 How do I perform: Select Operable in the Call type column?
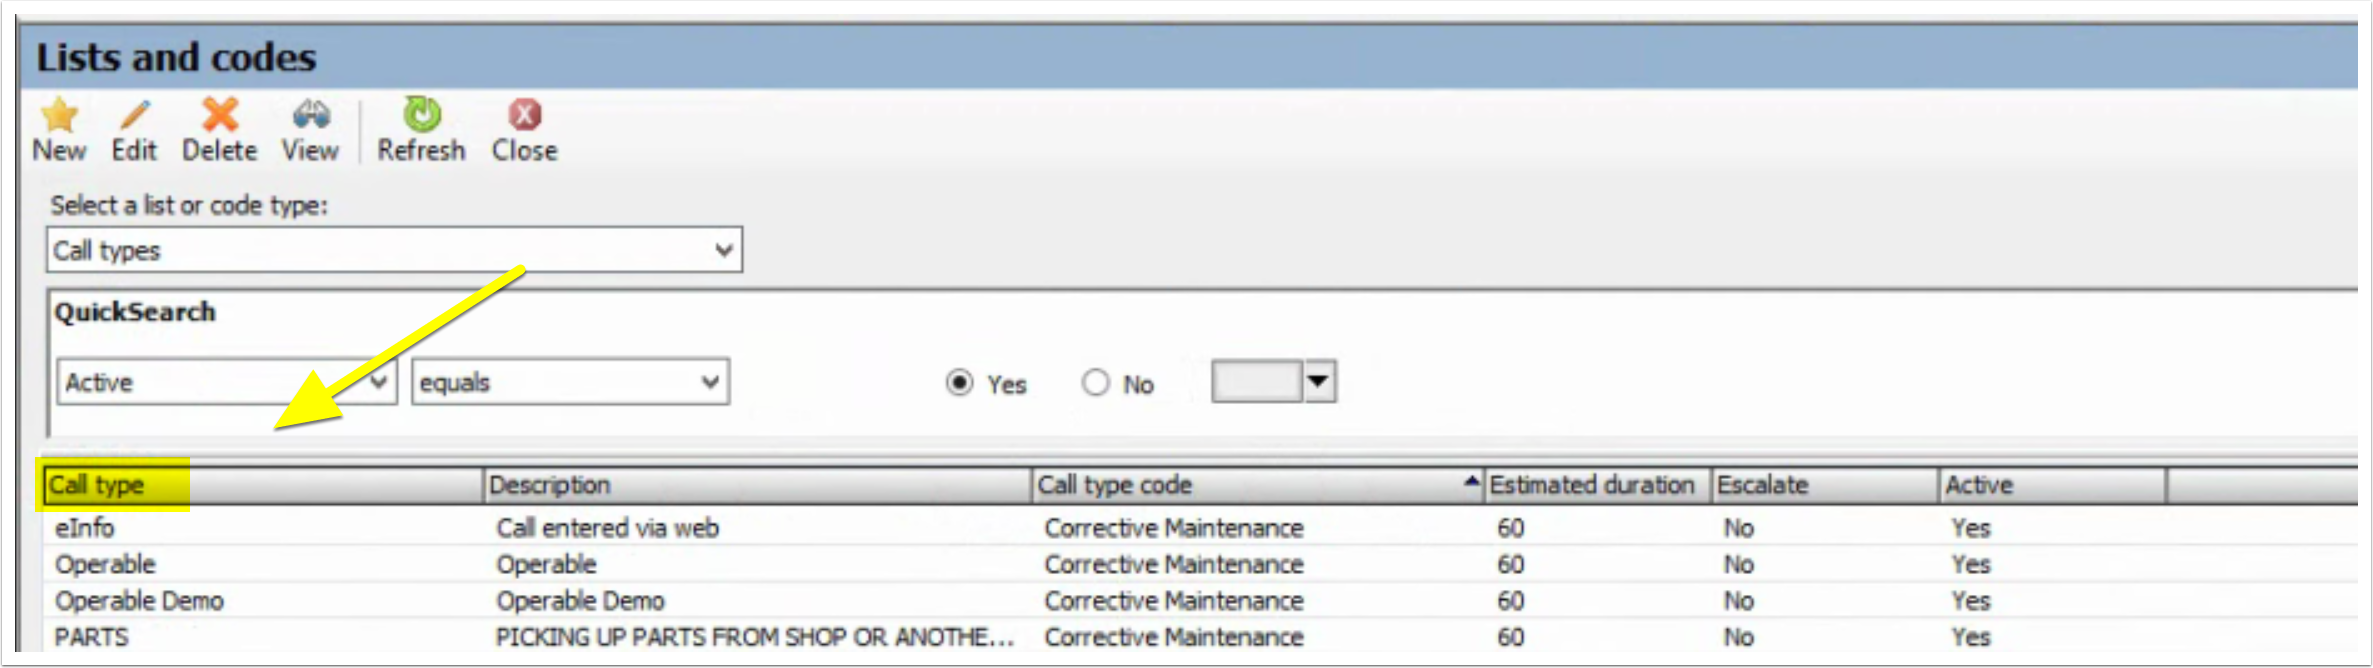click(105, 564)
